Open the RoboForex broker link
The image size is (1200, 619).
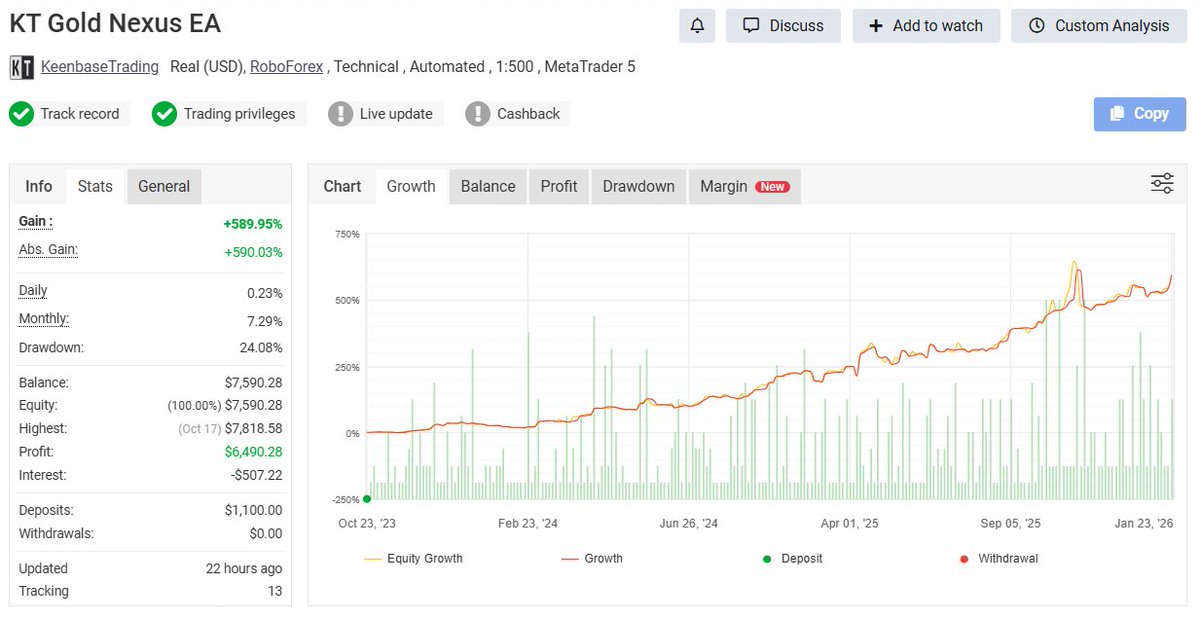[287, 67]
